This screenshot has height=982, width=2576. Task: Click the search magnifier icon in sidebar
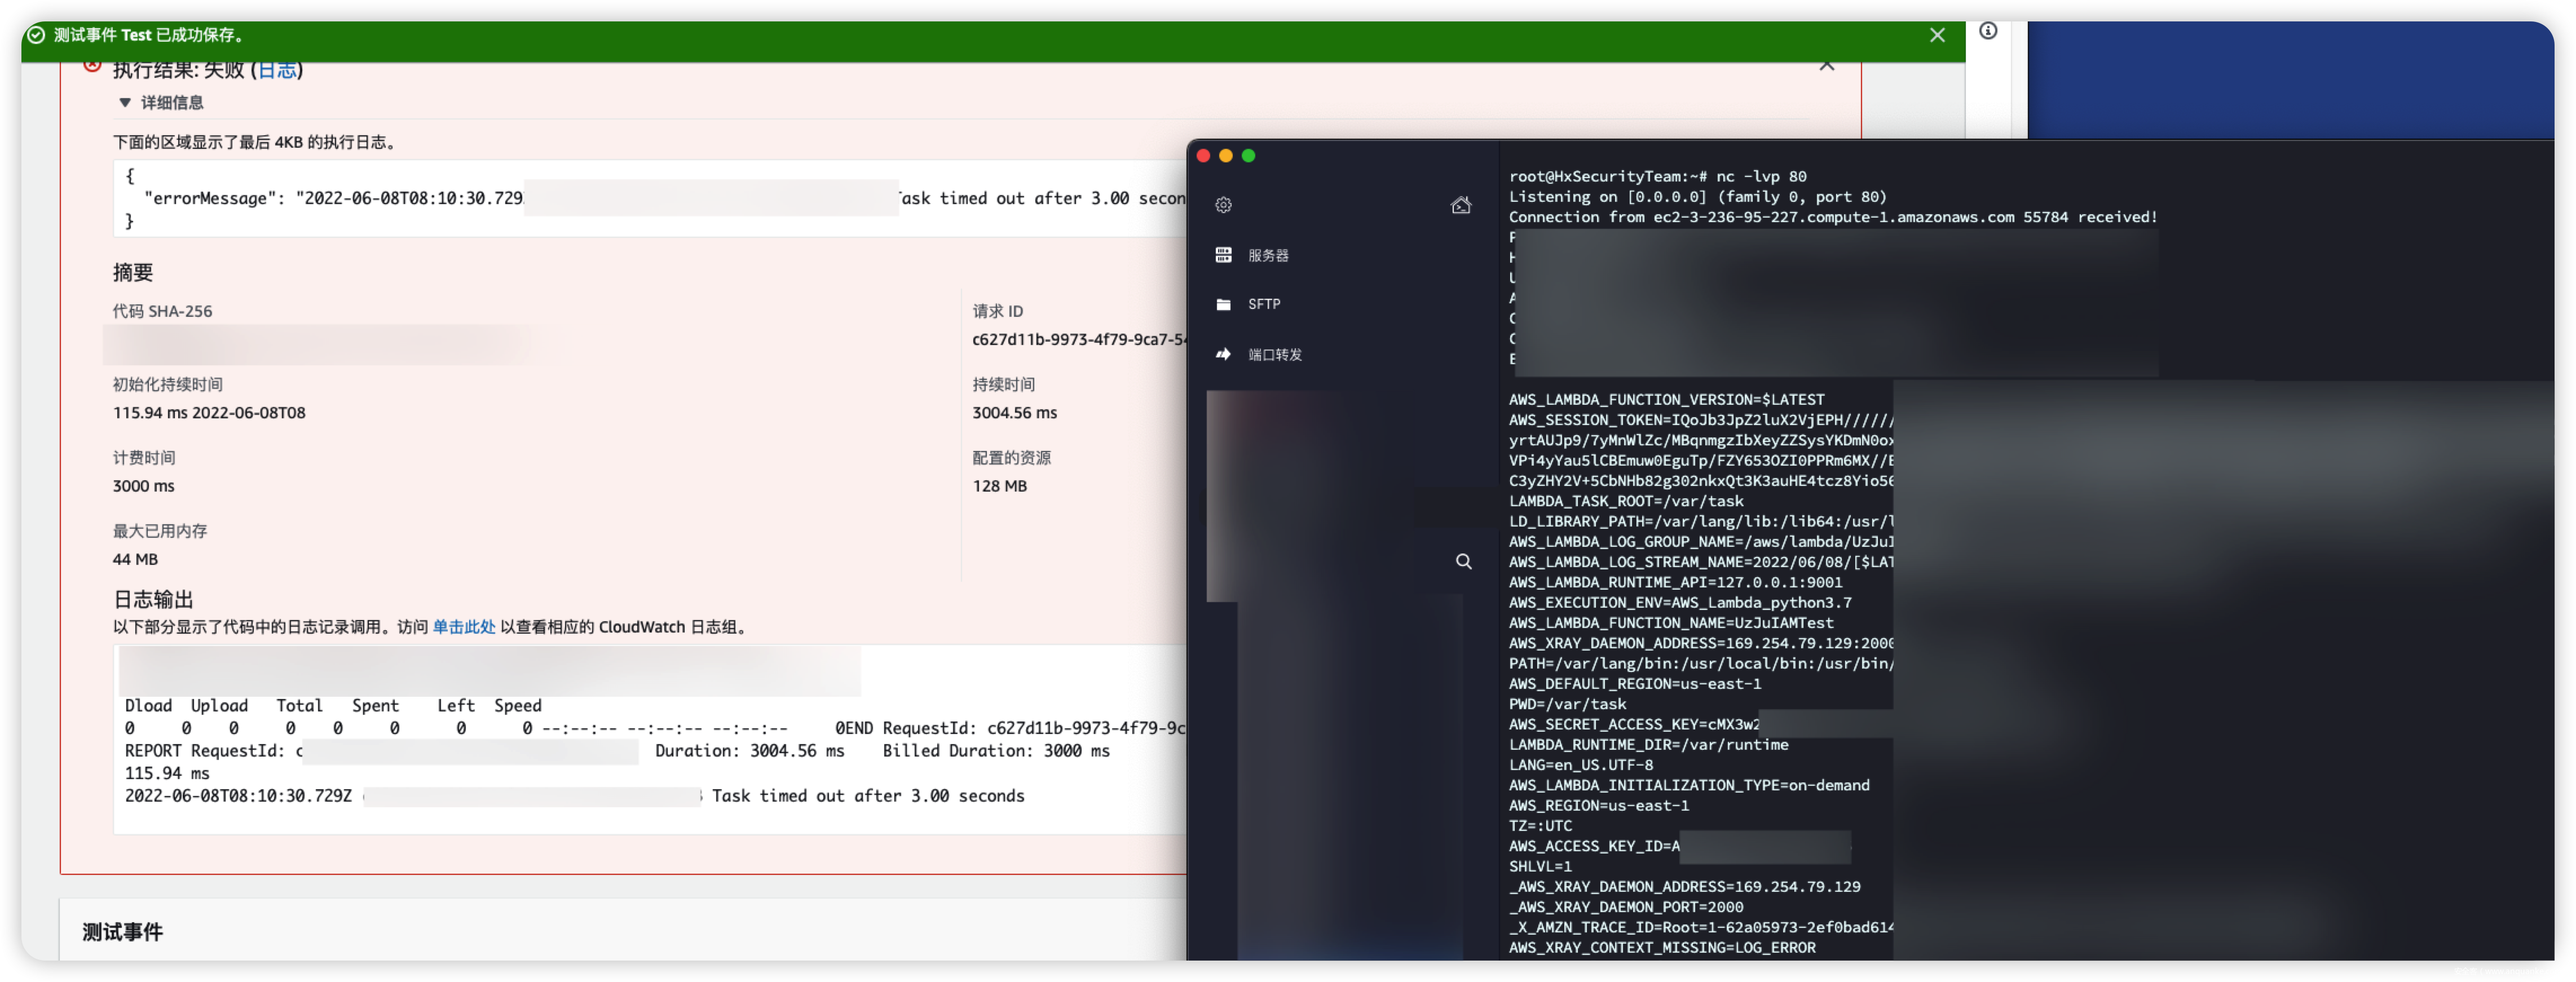point(1463,561)
